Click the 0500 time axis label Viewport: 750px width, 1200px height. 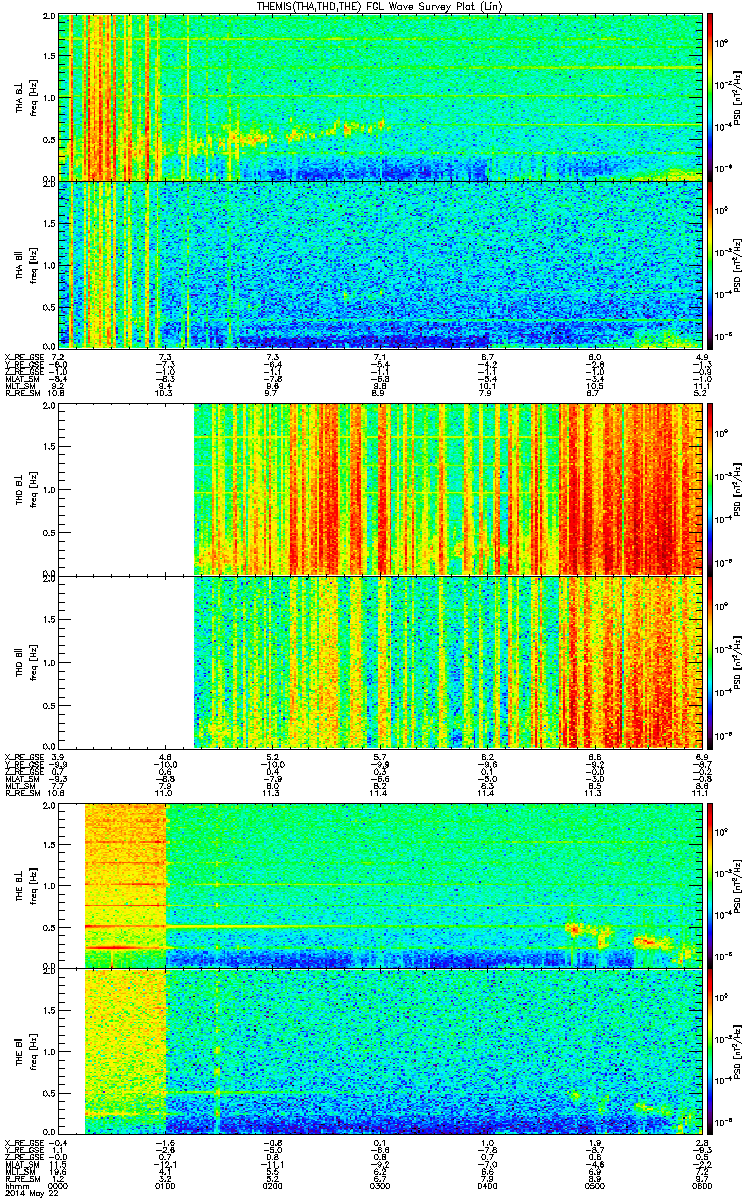(595, 1186)
